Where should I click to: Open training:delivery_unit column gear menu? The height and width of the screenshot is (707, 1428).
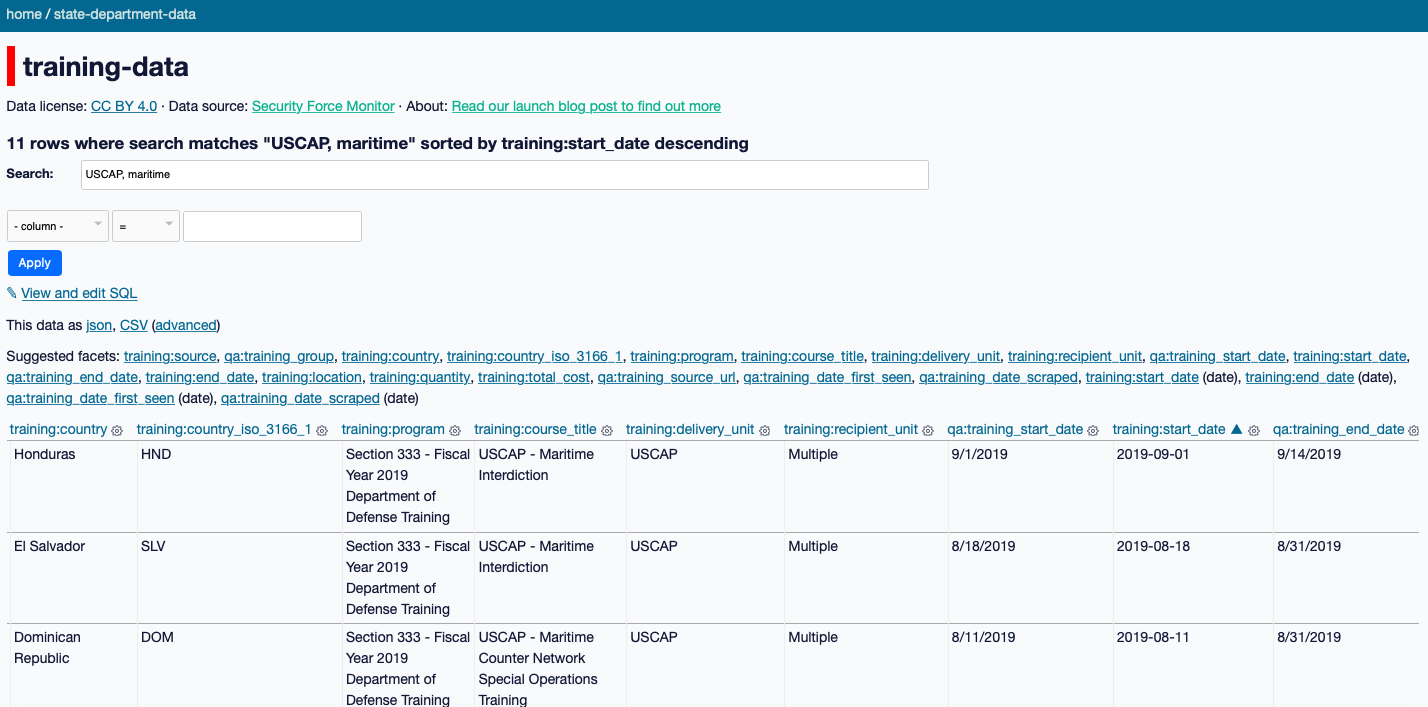click(764, 431)
